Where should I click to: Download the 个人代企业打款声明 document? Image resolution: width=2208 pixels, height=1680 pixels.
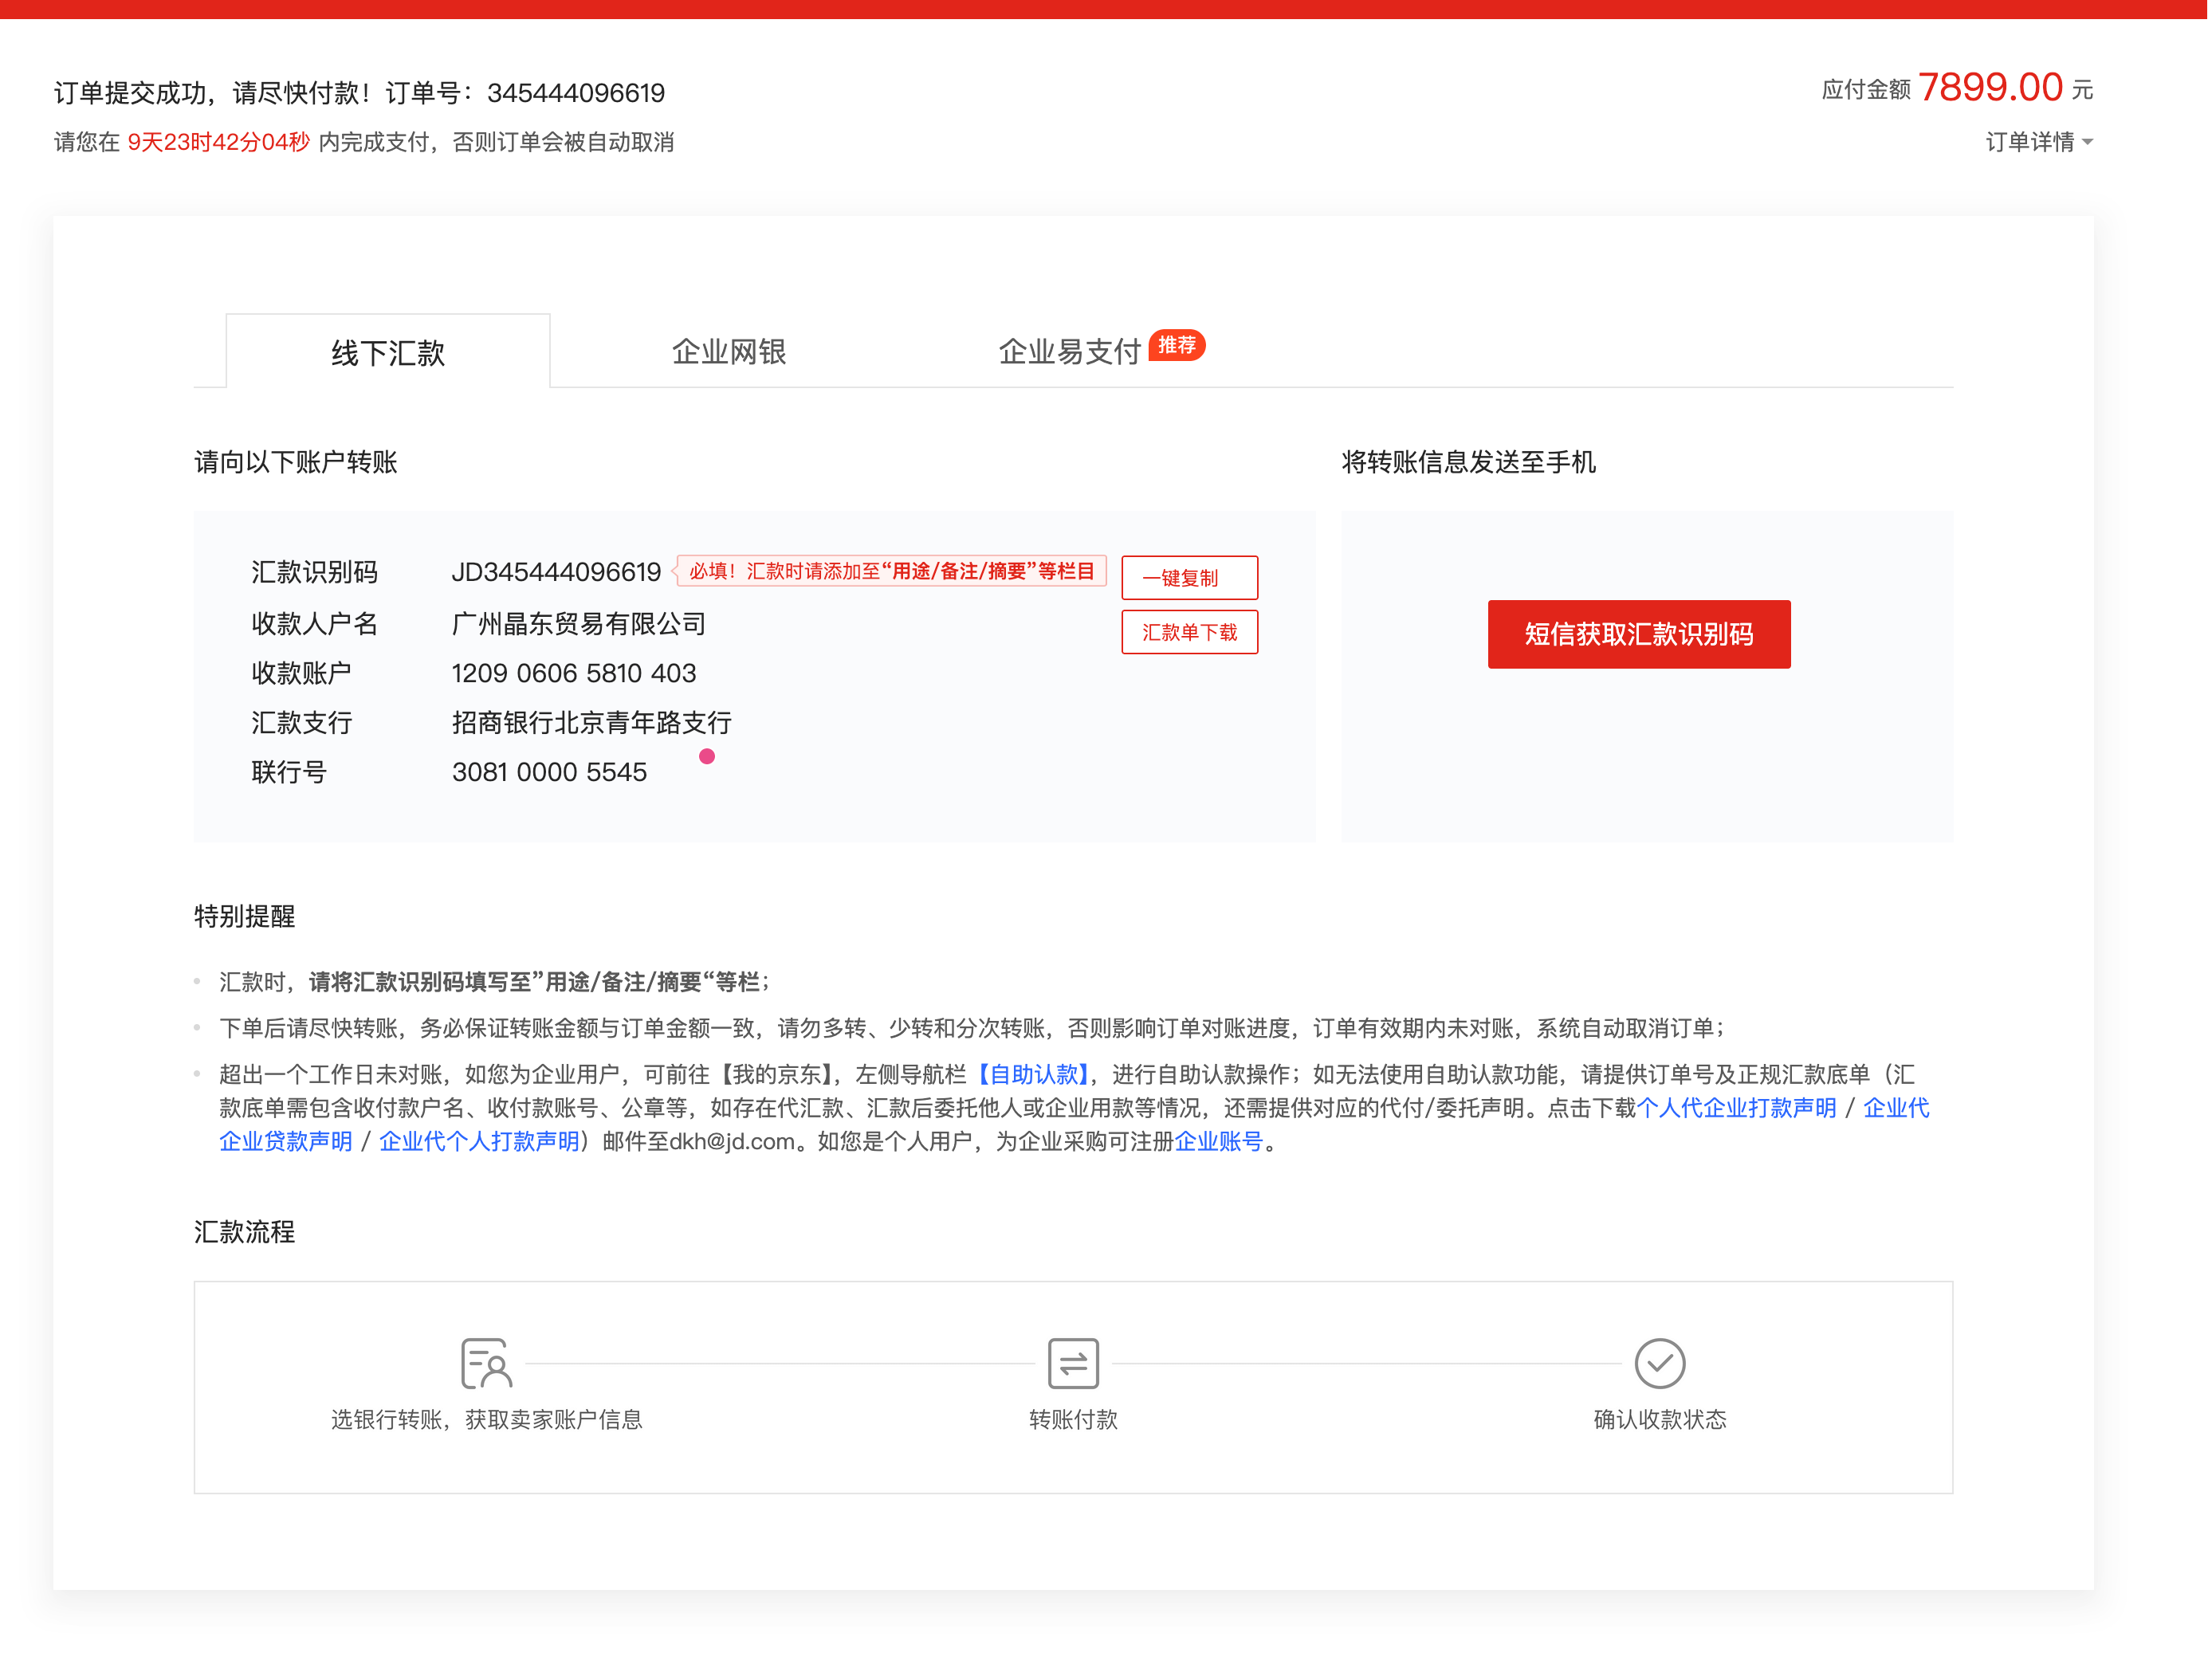pos(1737,1108)
